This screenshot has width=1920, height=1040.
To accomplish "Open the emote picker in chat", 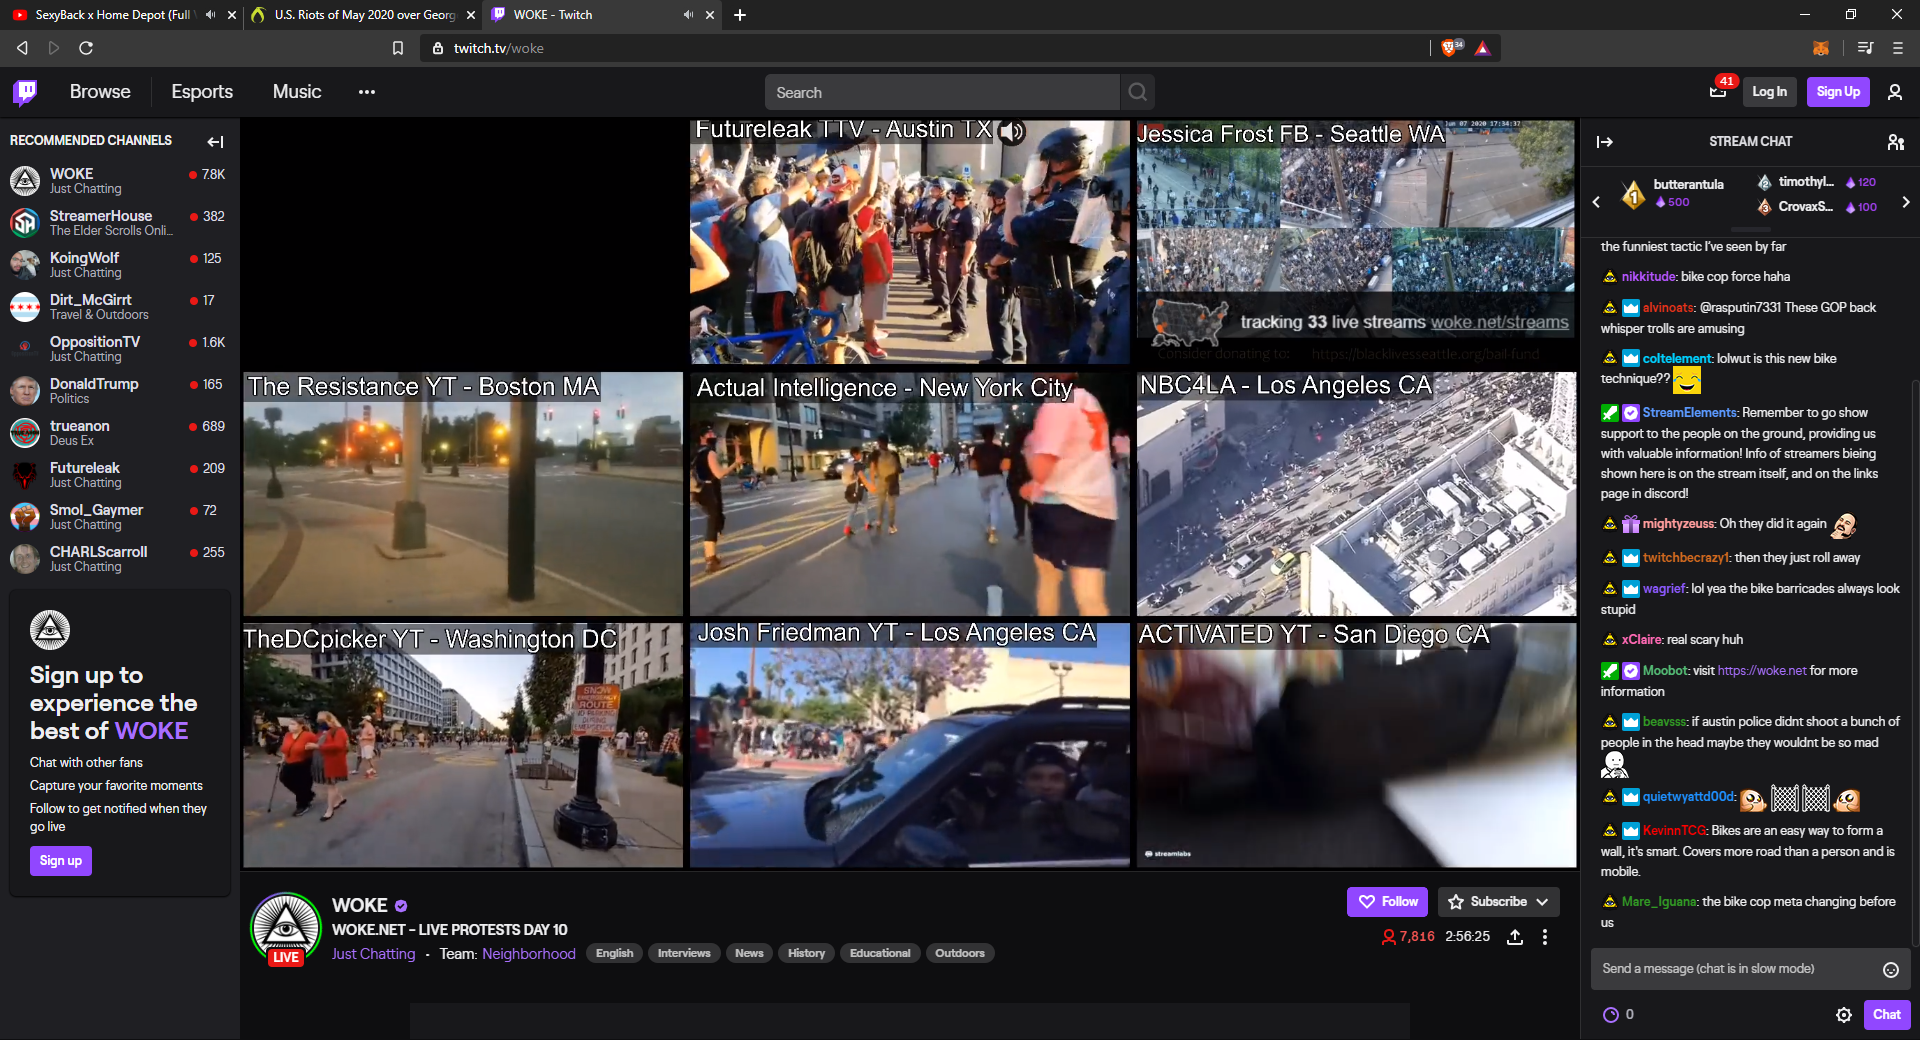I will (x=1891, y=969).
